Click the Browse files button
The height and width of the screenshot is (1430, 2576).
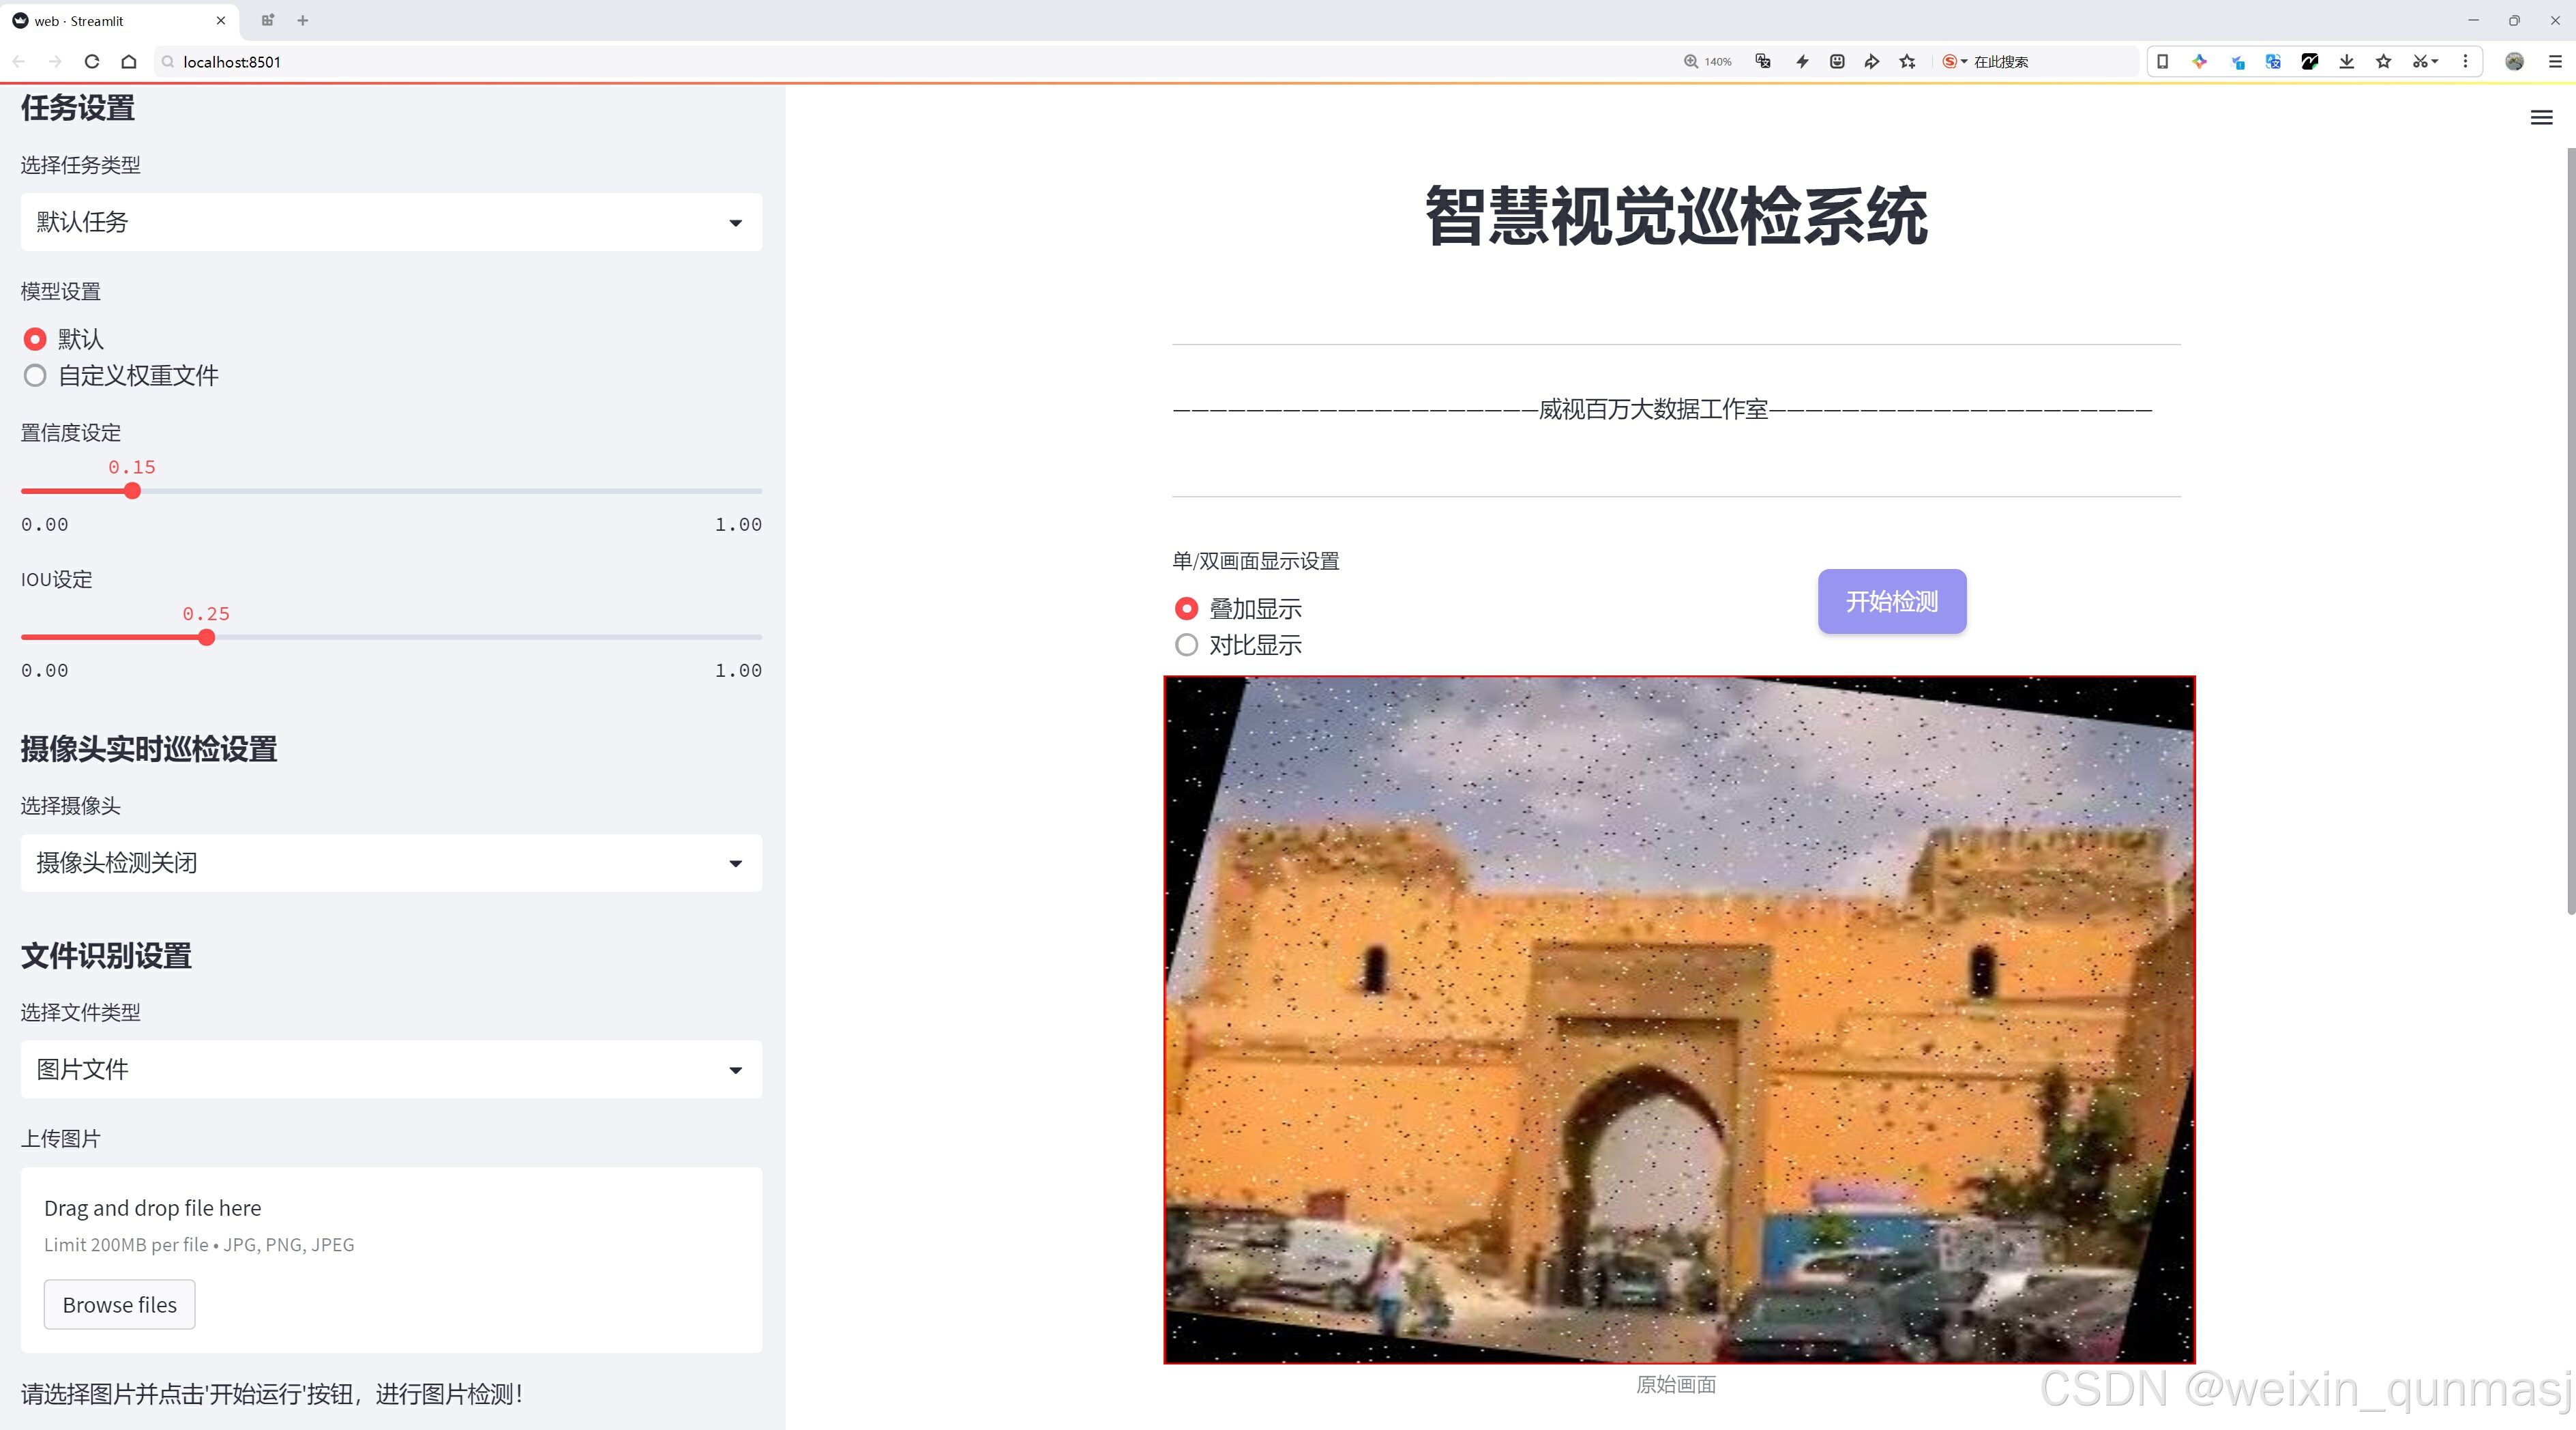coord(119,1305)
